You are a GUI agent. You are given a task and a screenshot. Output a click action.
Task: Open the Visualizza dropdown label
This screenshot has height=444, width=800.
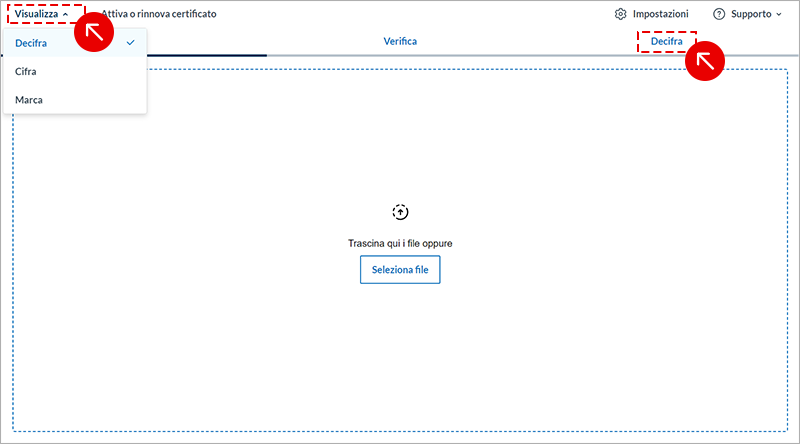(36, 14)
